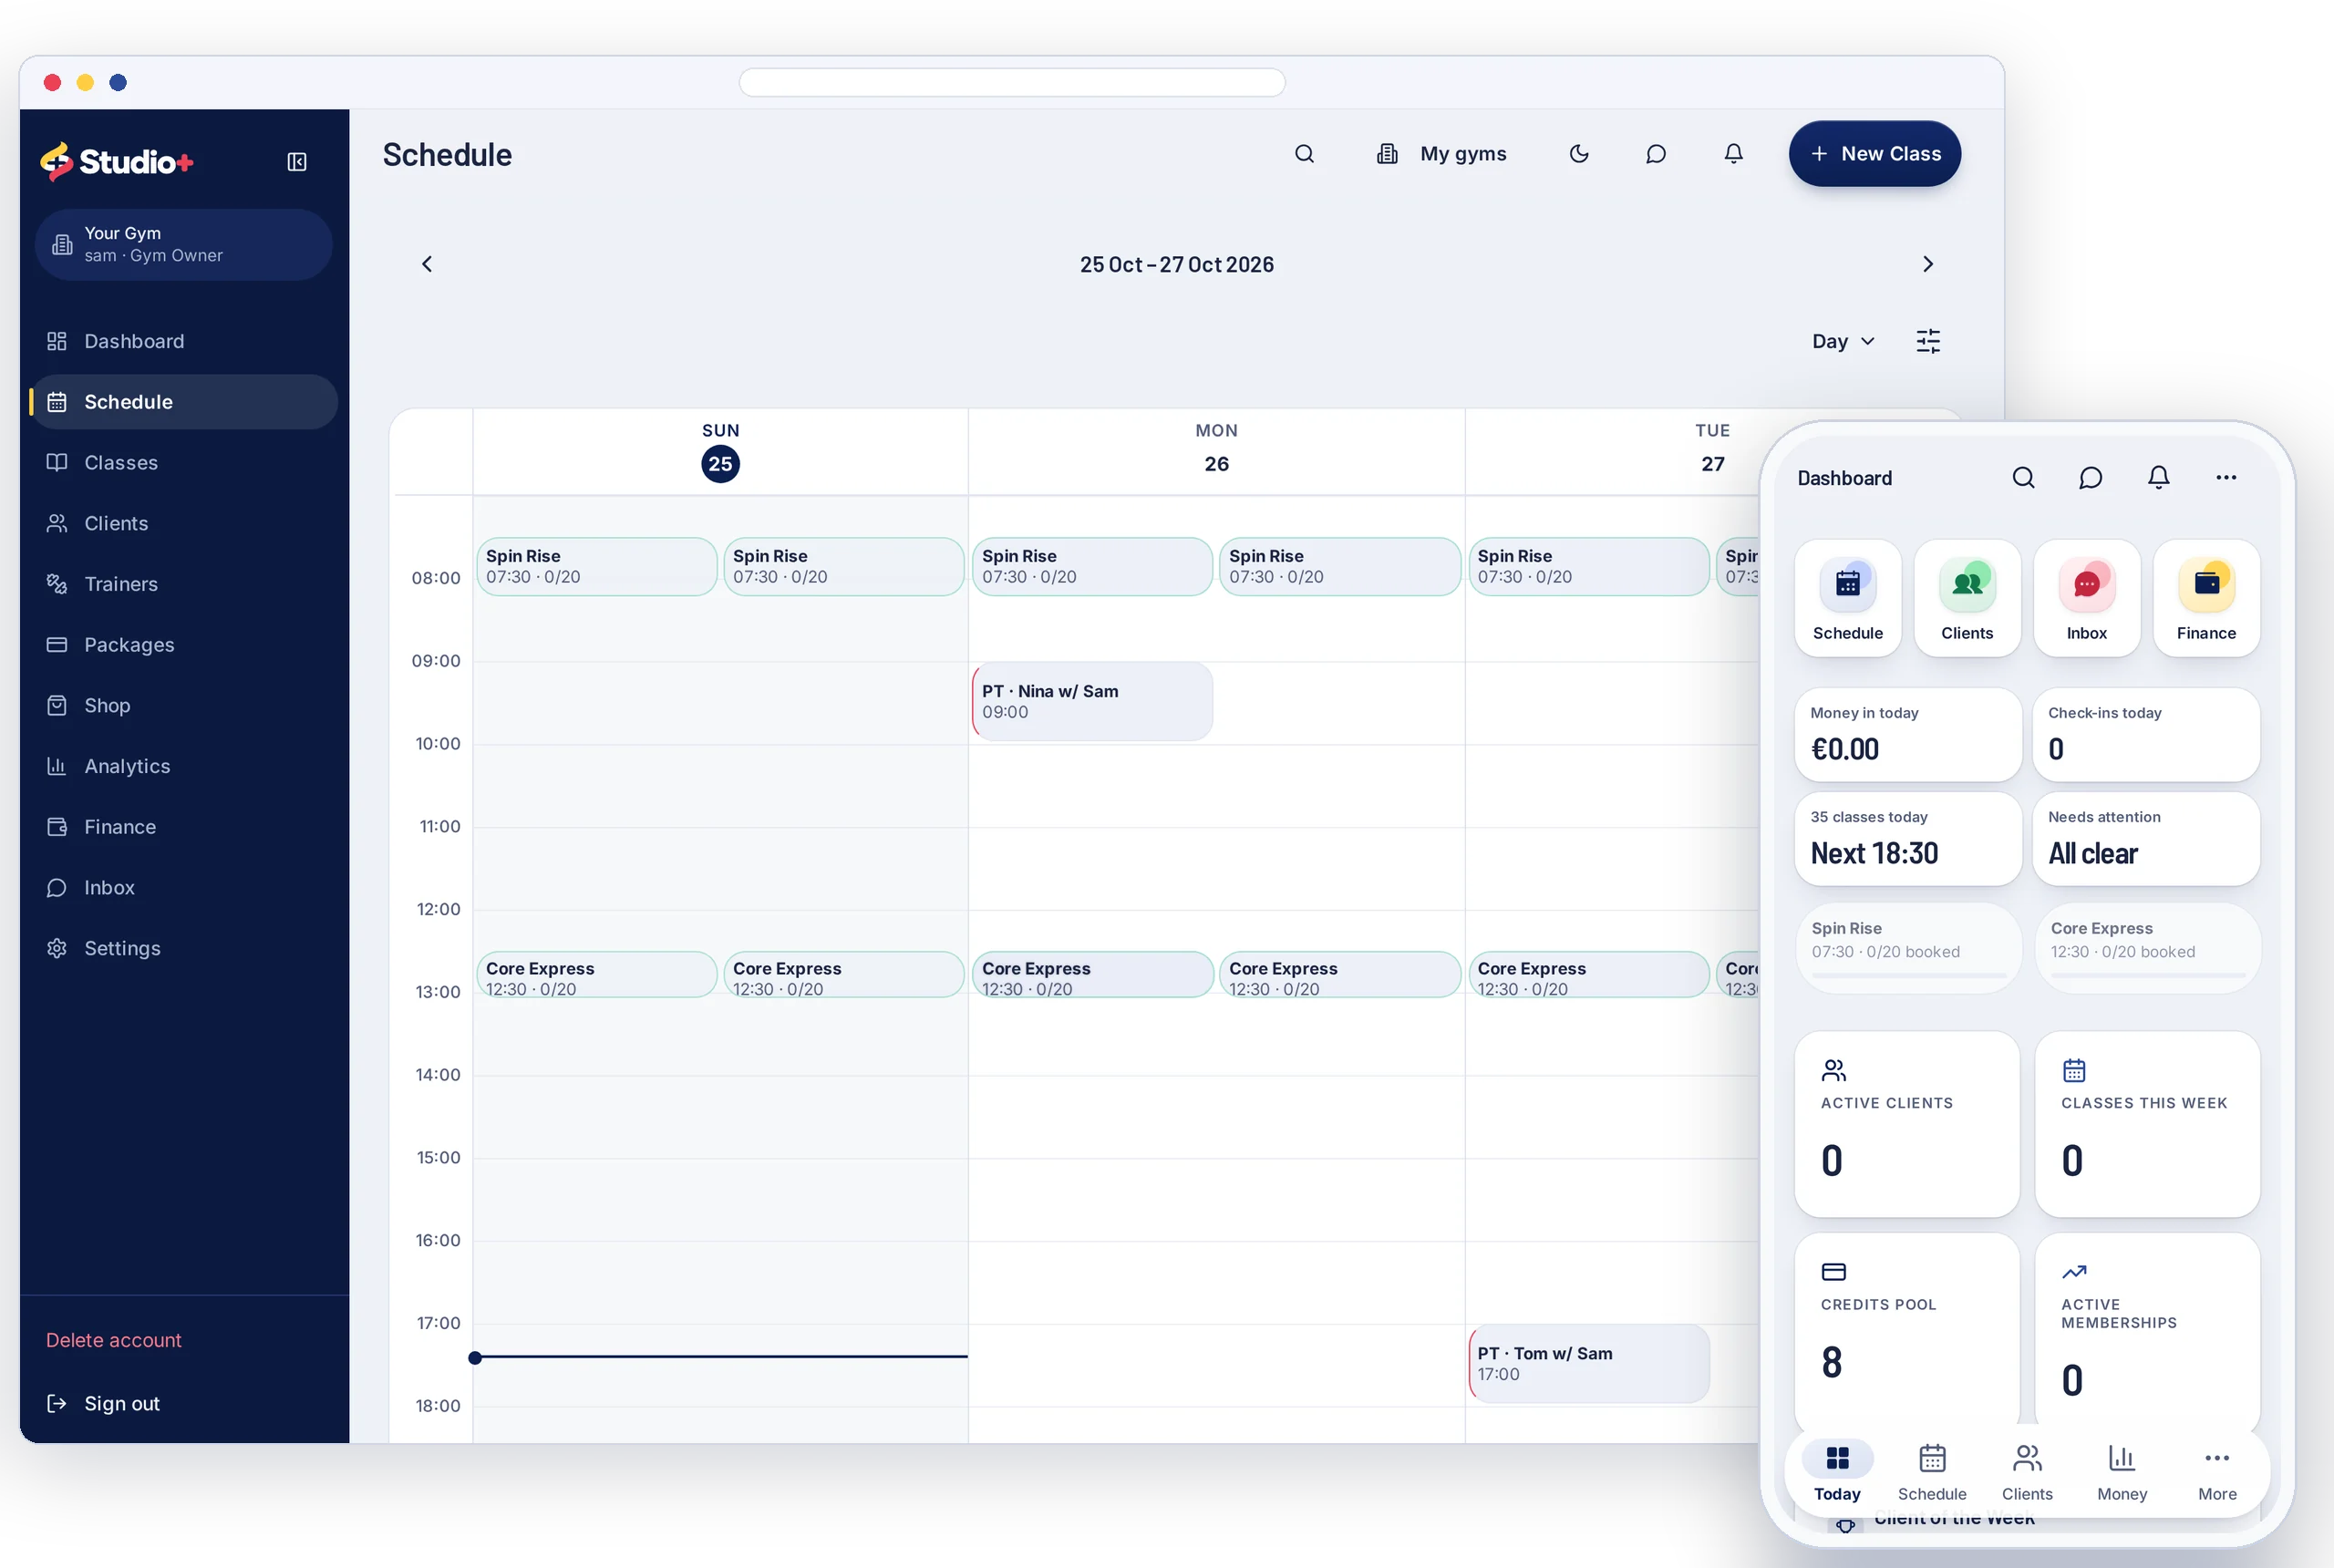2334x1568 pixels.
Task: Select Schedule tab in mobile bottom bar
Action: tap(1932, 1472)
